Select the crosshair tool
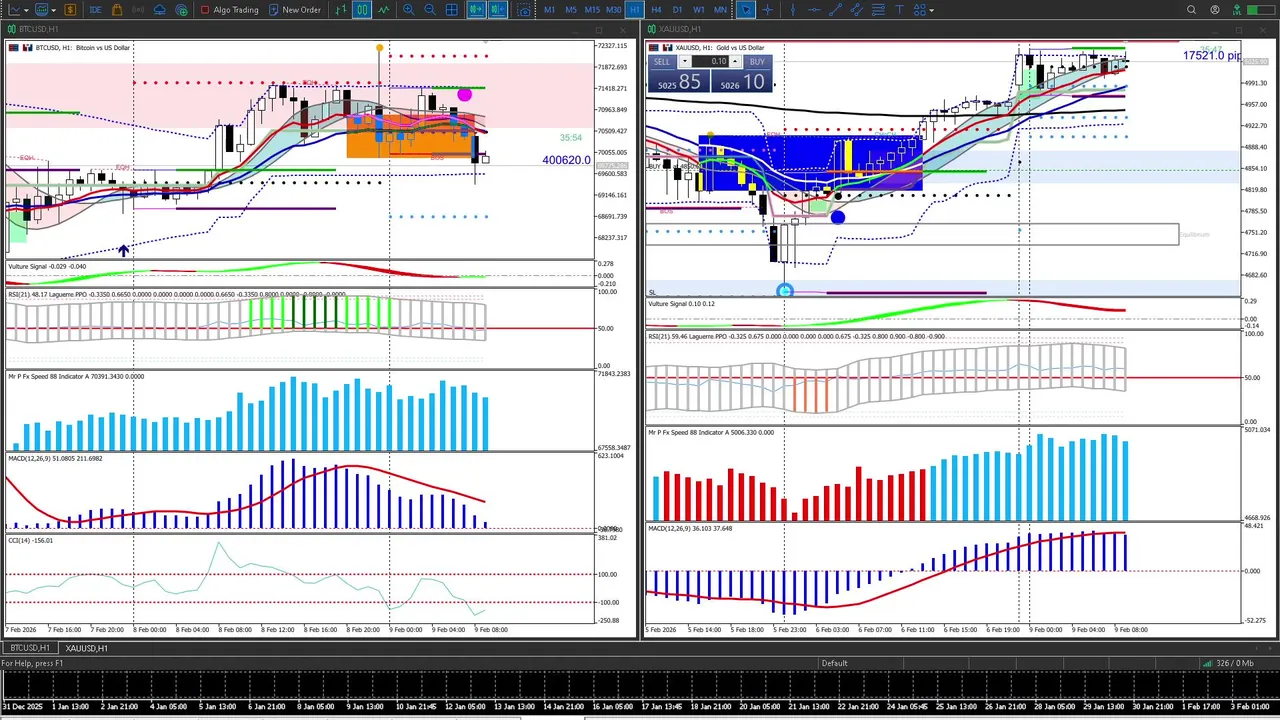The height and width of the screenshot is (720, 1280). [x=768, y=10]
